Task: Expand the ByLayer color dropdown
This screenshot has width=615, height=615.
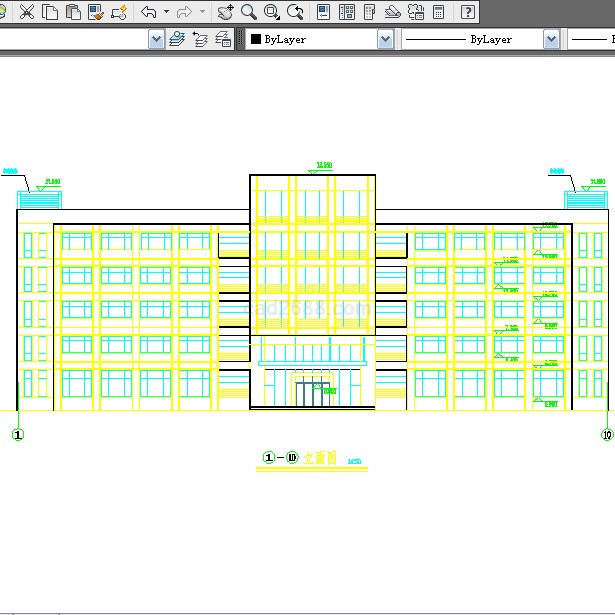Action: tap(385, 39)
